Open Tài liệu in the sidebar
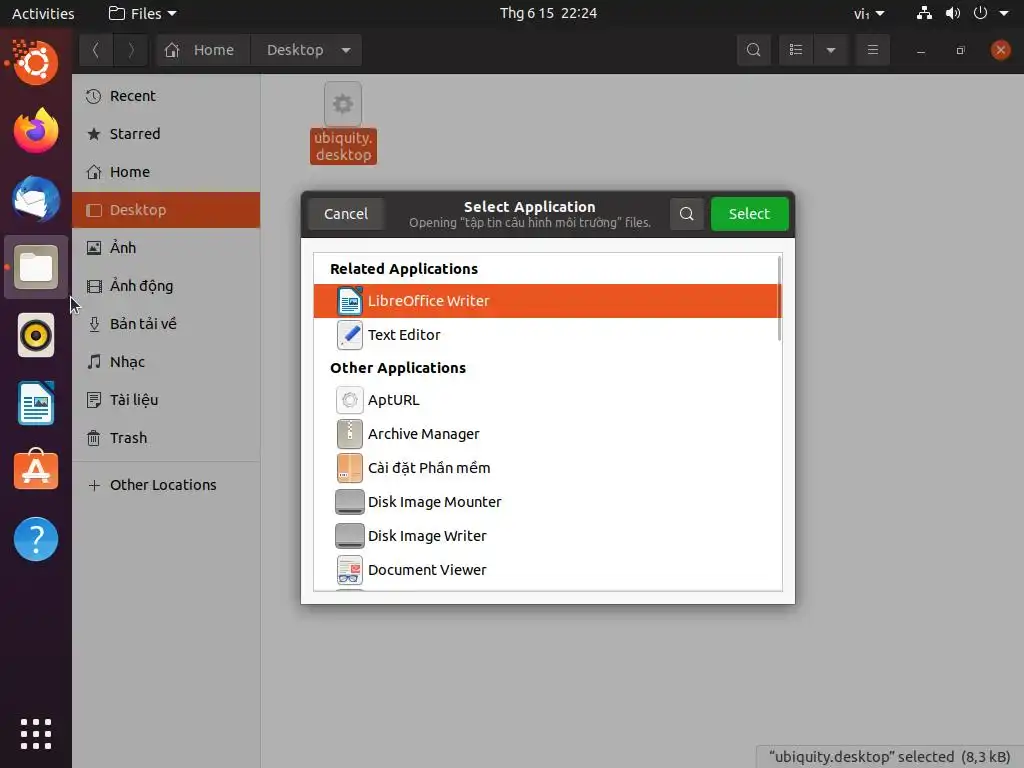 [x=166, y=400]
